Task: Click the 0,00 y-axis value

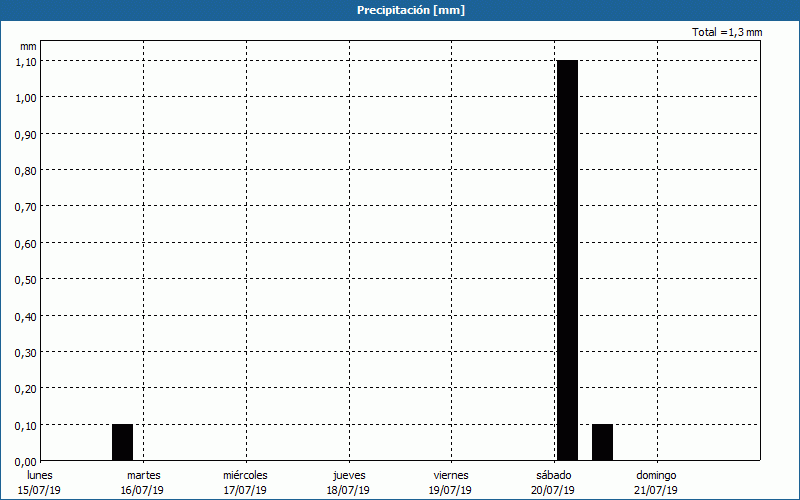Action: (26, 462)
